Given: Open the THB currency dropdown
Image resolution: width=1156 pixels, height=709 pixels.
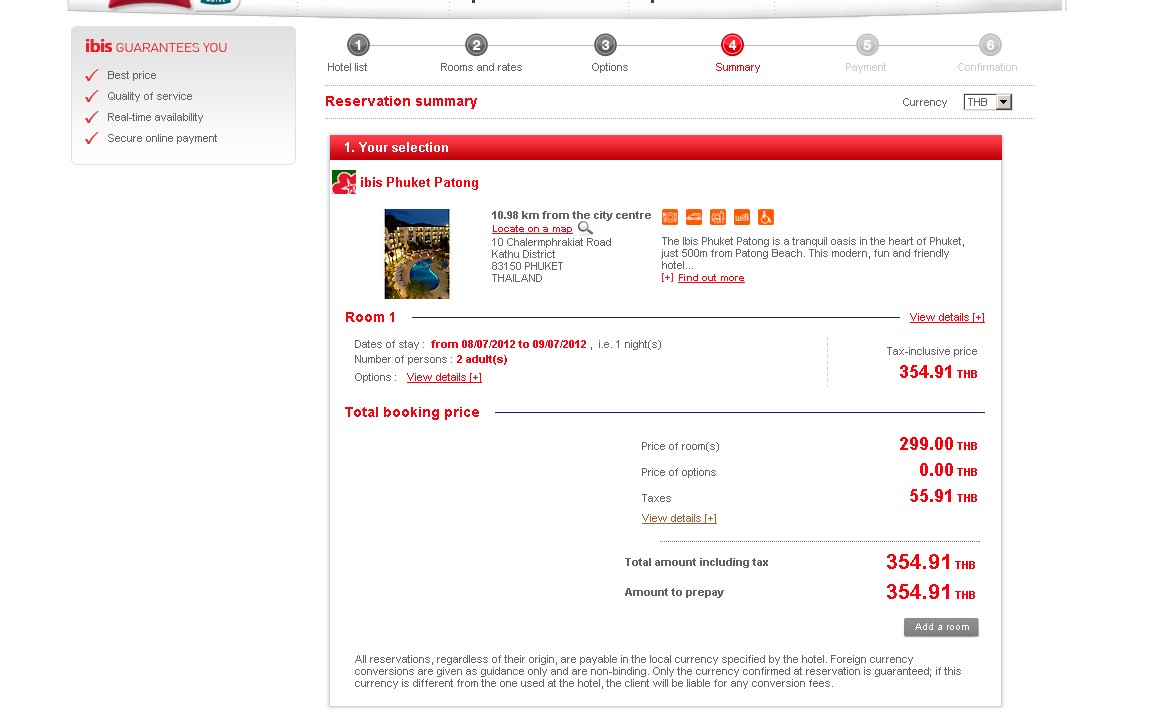Looking at the screenshot, I should coord(987,102).
